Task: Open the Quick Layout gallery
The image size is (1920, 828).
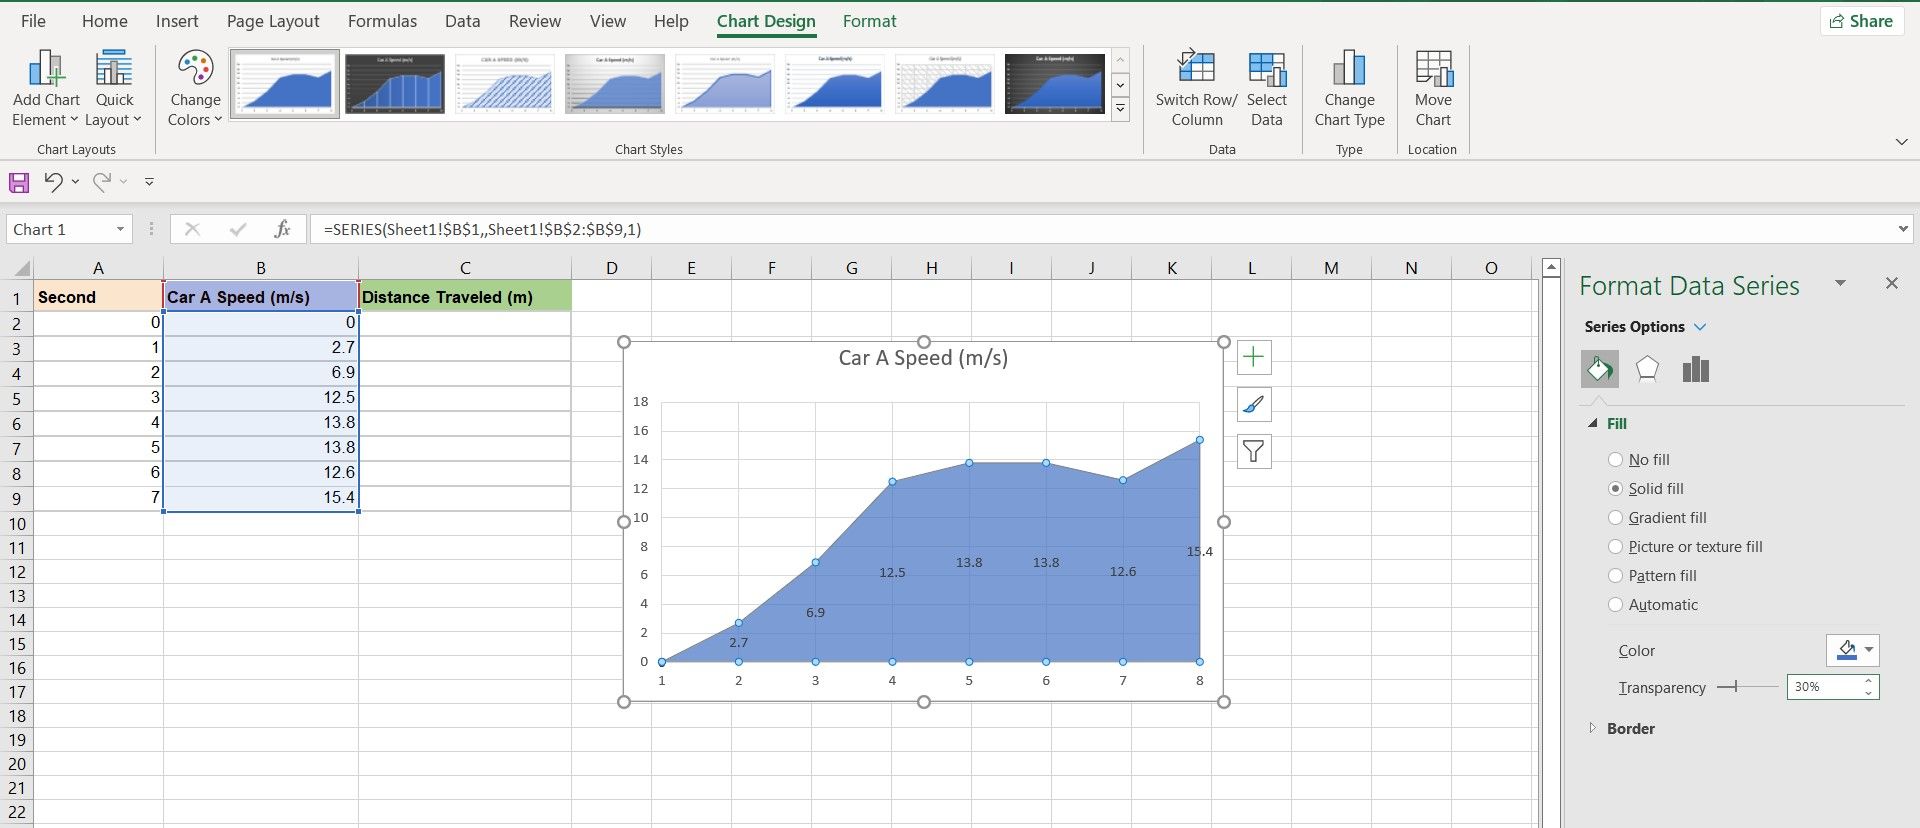Action: coord(114,88)
